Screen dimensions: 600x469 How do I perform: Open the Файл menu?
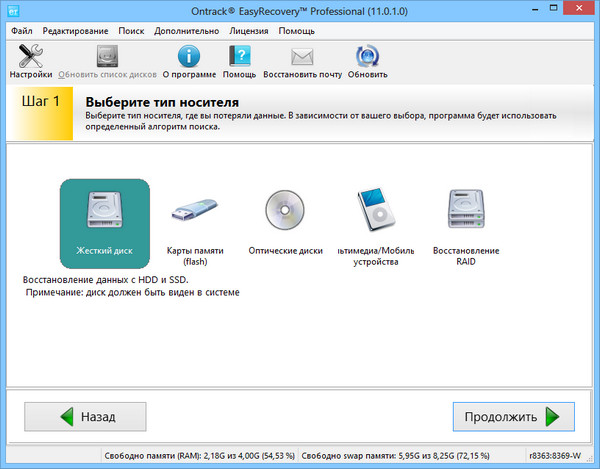[22, 31]
